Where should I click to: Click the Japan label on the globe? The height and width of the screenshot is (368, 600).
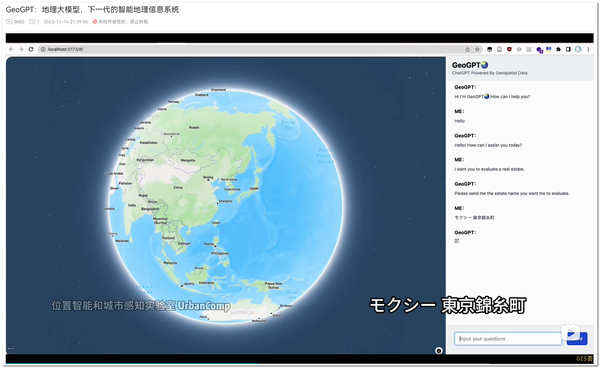tap(254, 189)
